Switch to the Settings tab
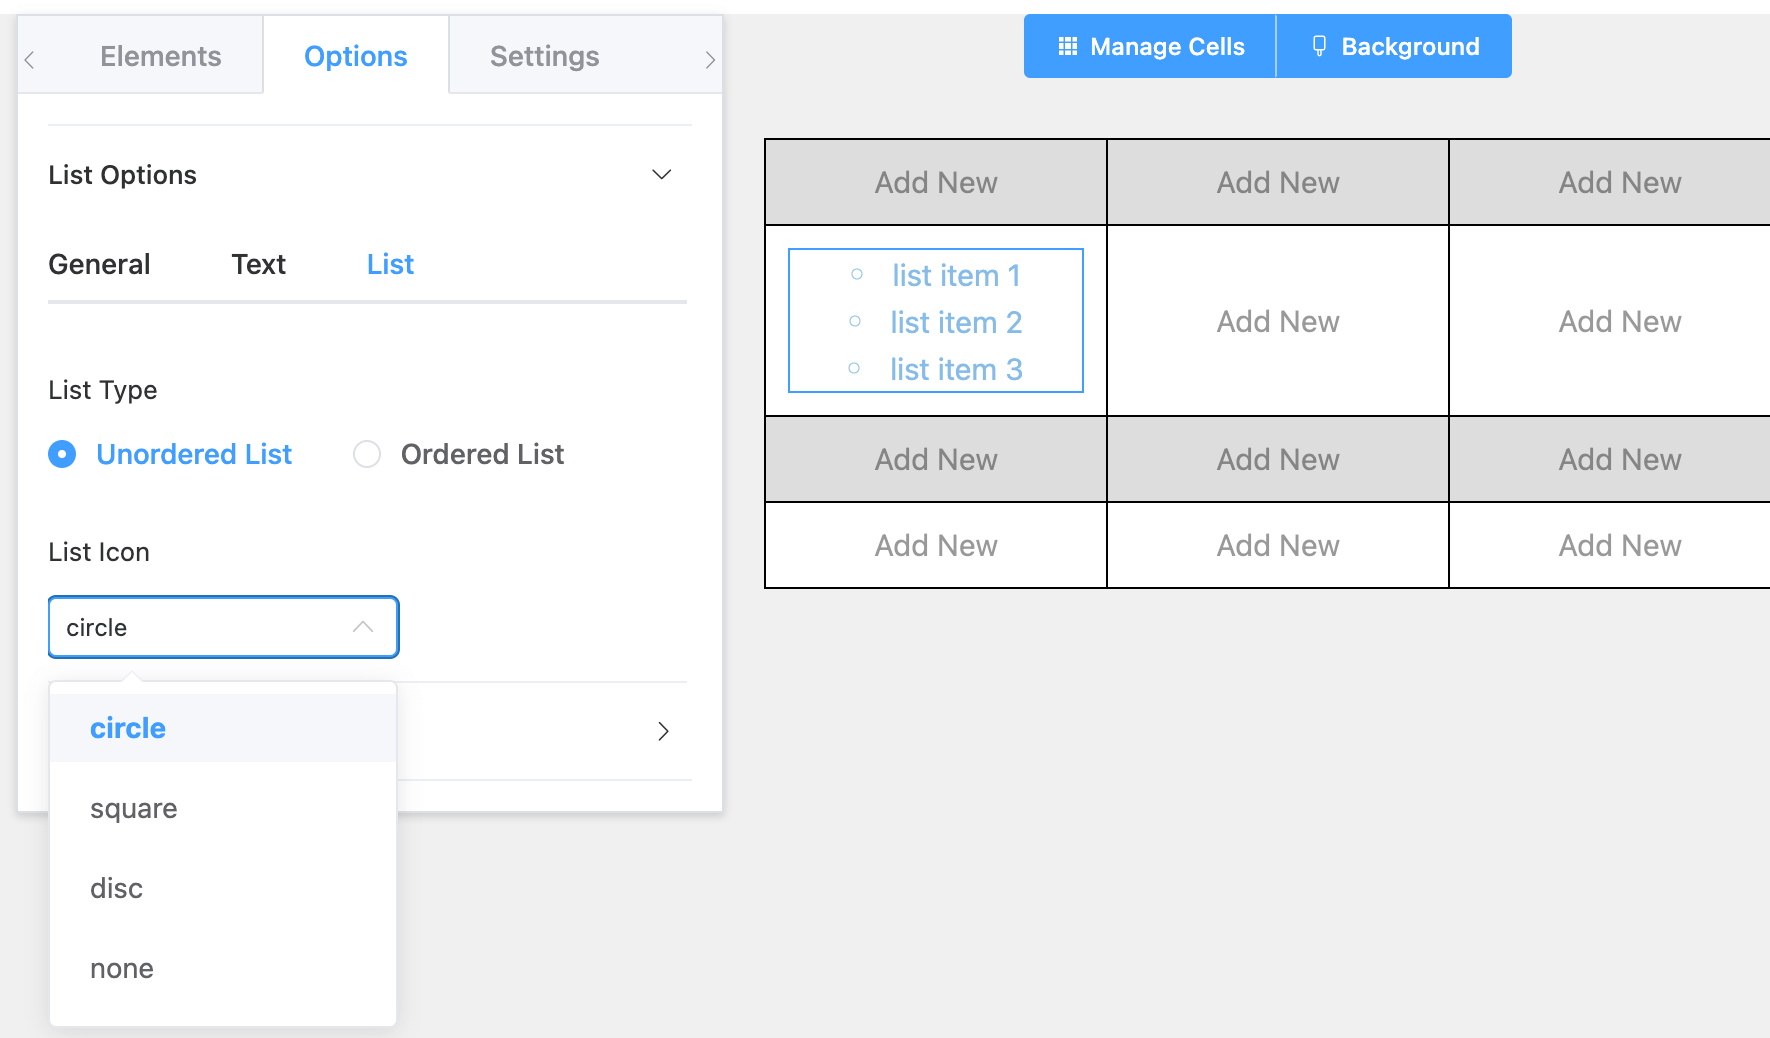Screen dimensions: 1770x1038 tap(544, 56)
